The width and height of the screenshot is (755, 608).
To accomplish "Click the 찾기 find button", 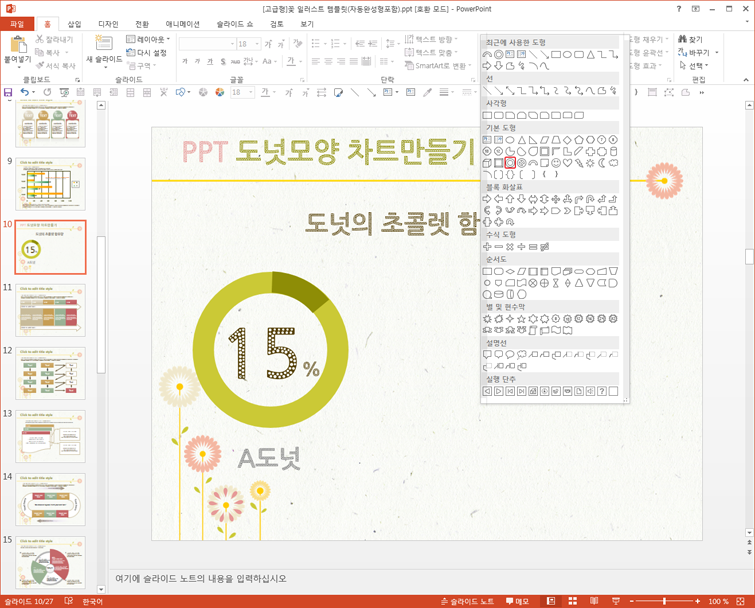I will 690,39.
